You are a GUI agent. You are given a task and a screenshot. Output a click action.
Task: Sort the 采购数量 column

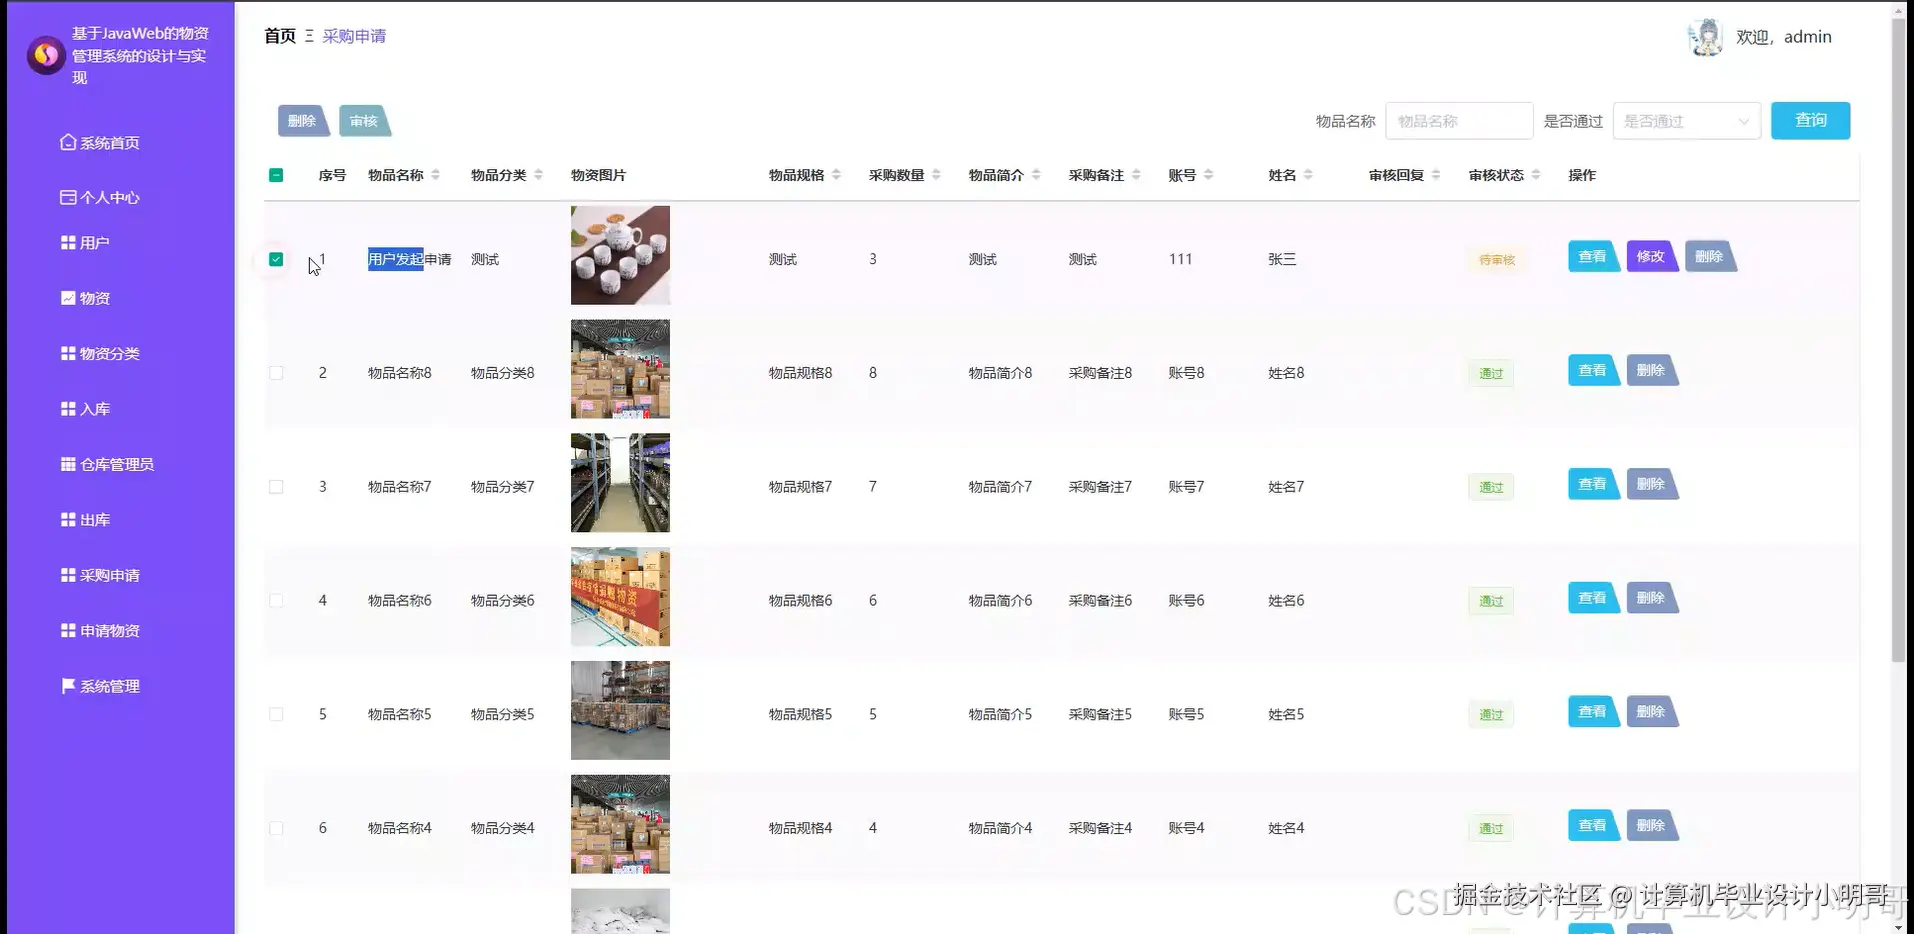pyautogui.click(x=937, y=174)
